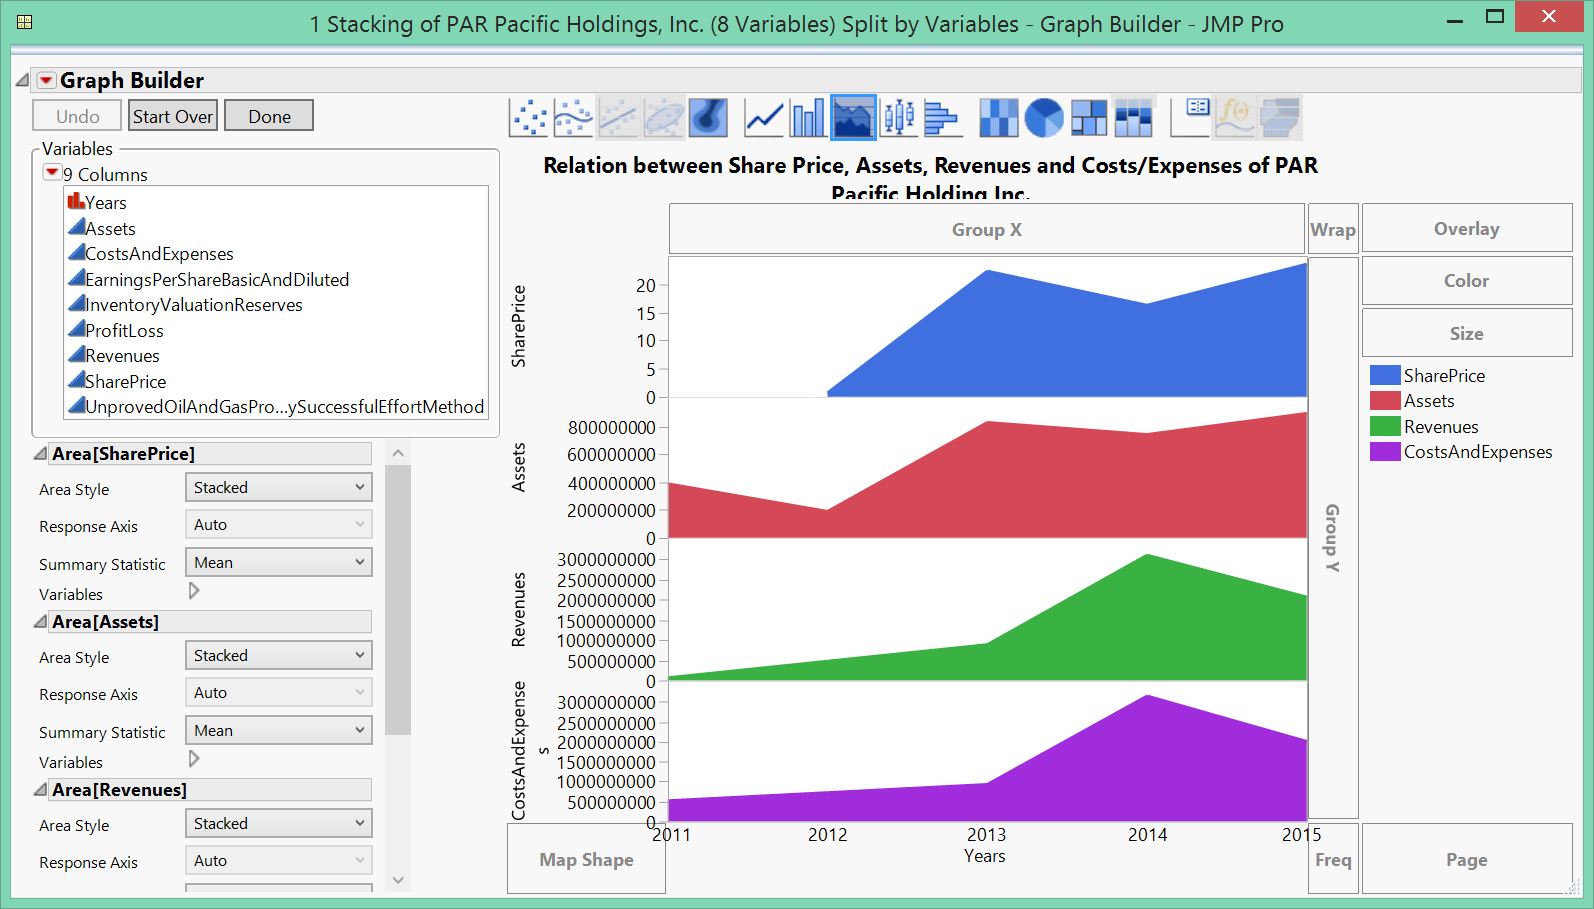
Task: Click the JMP window icon in title bar
Action: point(24,22)
